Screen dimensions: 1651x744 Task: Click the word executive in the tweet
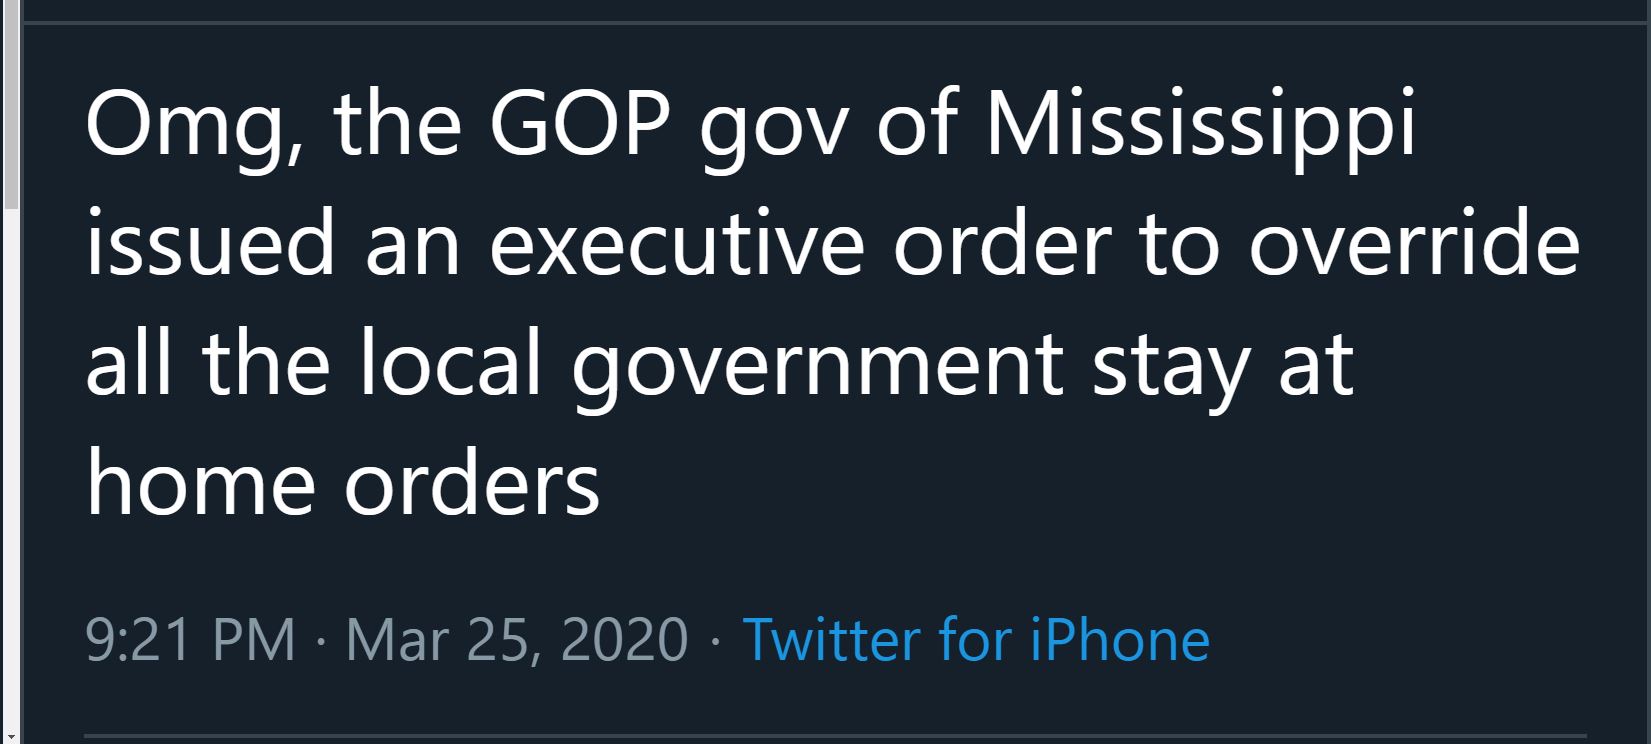[676, 245]
